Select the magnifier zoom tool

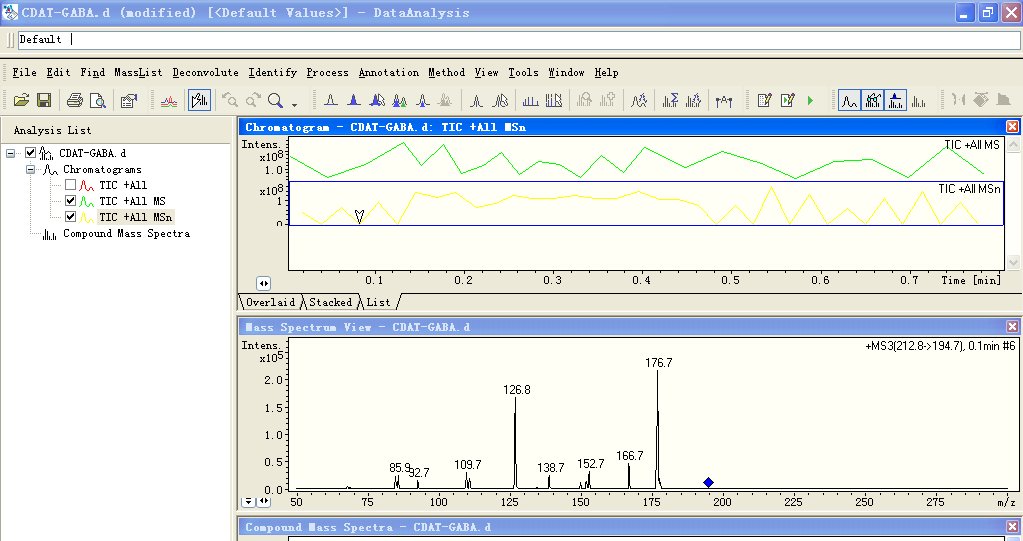[275, 100]
